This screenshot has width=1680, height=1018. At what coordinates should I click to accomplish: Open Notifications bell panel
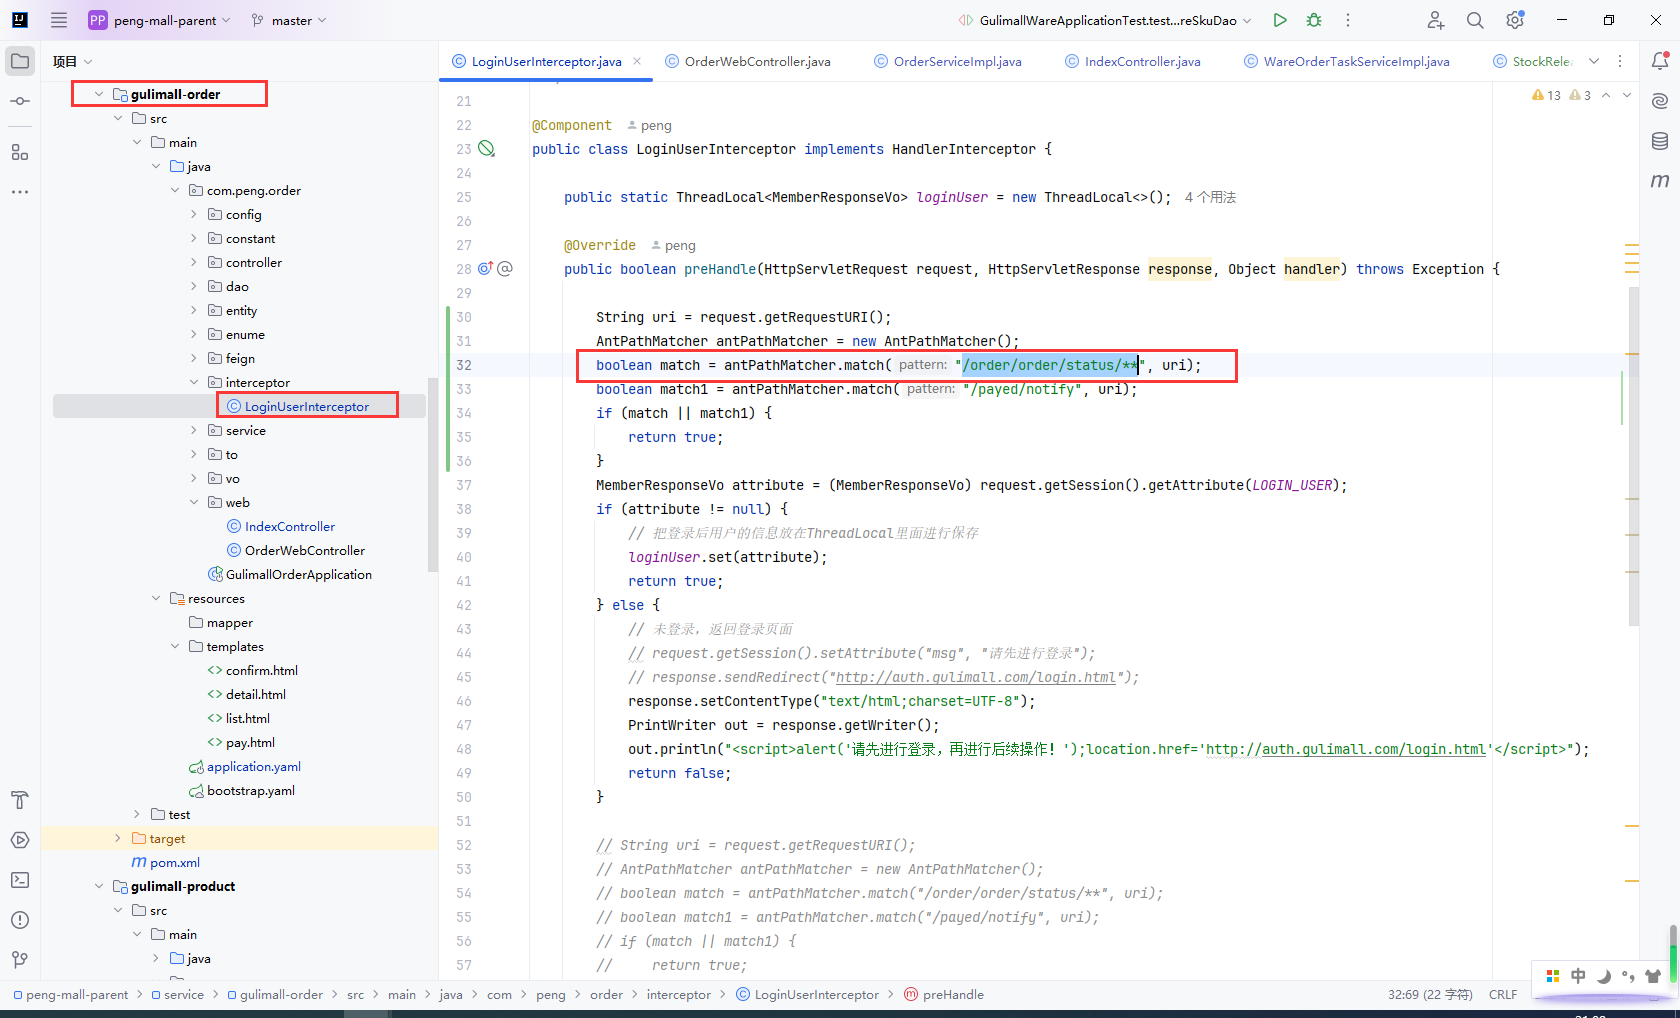click(1660, 61)
